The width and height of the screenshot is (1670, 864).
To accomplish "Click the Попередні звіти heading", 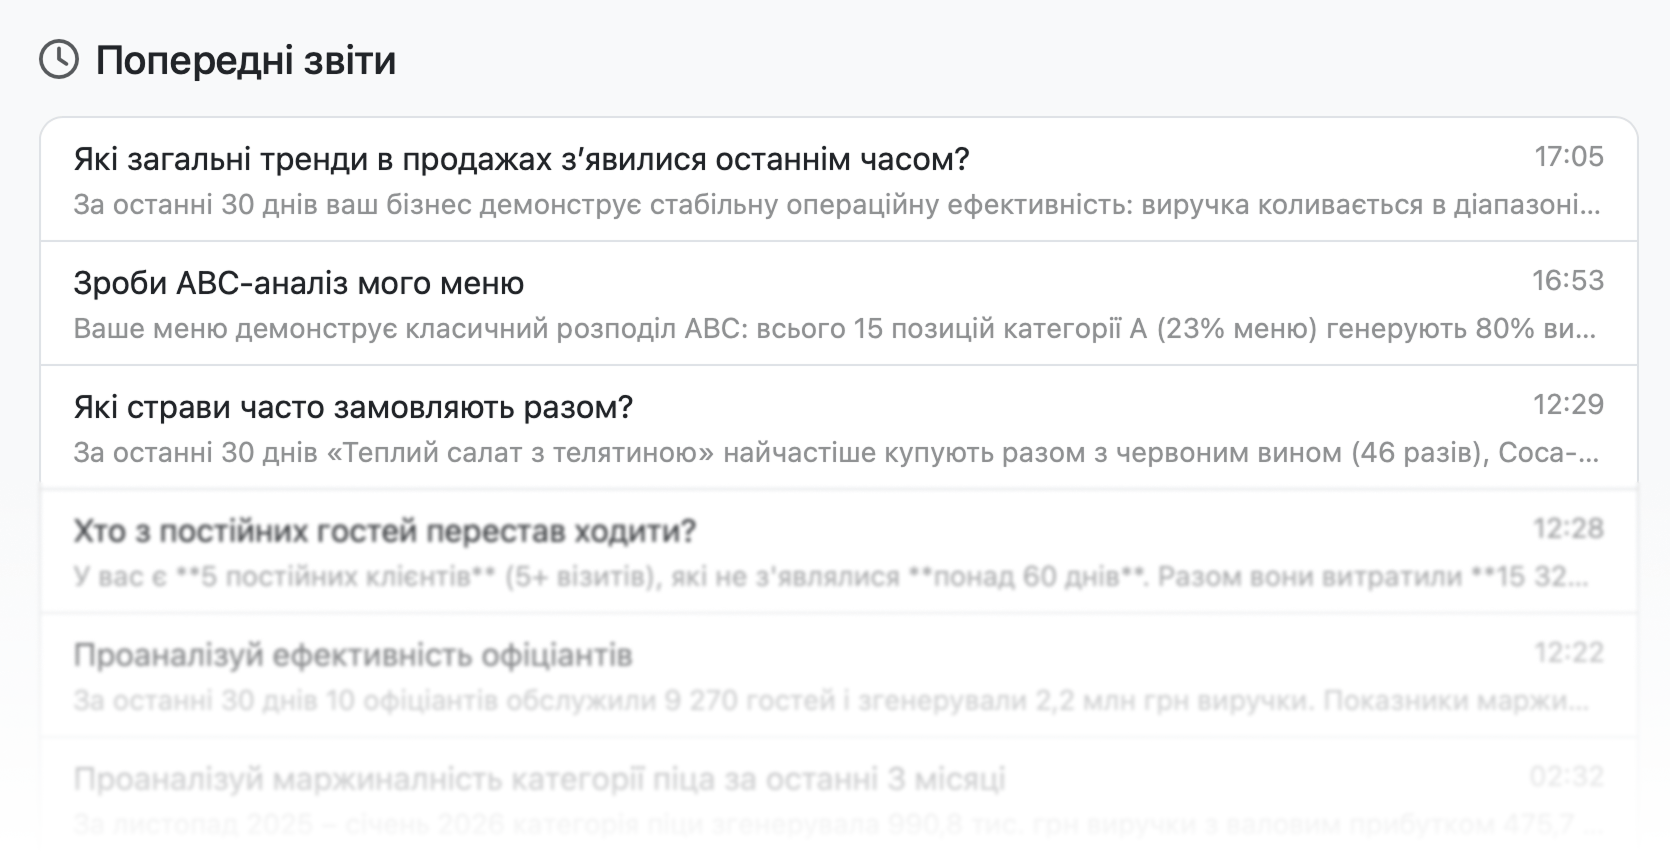I will (246, 61).
